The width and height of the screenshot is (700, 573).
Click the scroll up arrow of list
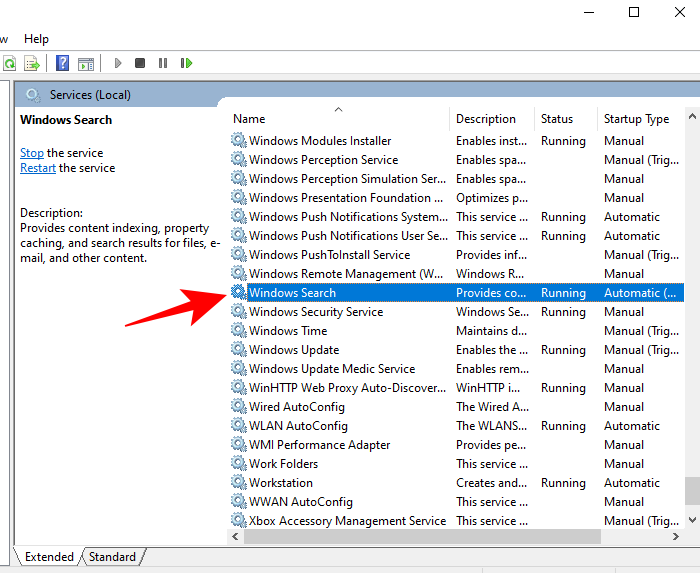692,116
